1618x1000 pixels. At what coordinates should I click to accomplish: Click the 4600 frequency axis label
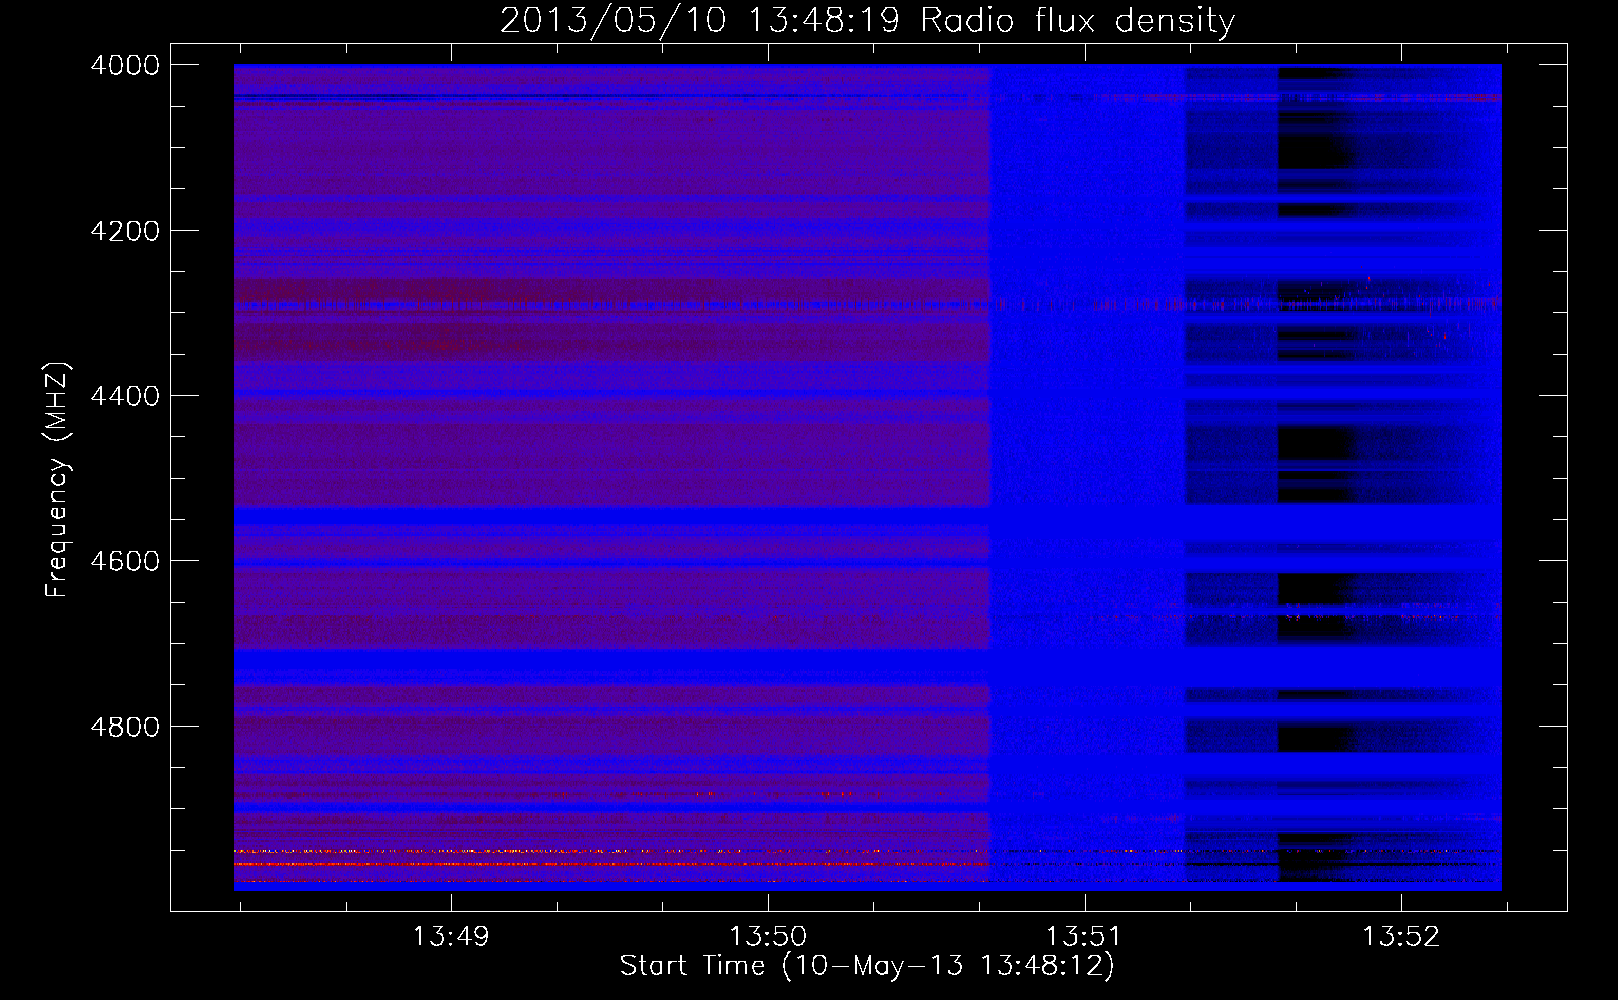tap(124, 561)
